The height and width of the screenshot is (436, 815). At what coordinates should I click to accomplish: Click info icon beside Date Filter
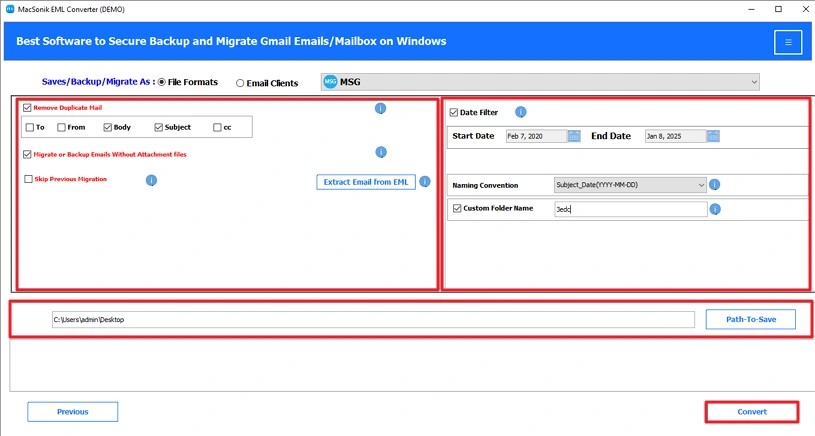pos(520,112)
